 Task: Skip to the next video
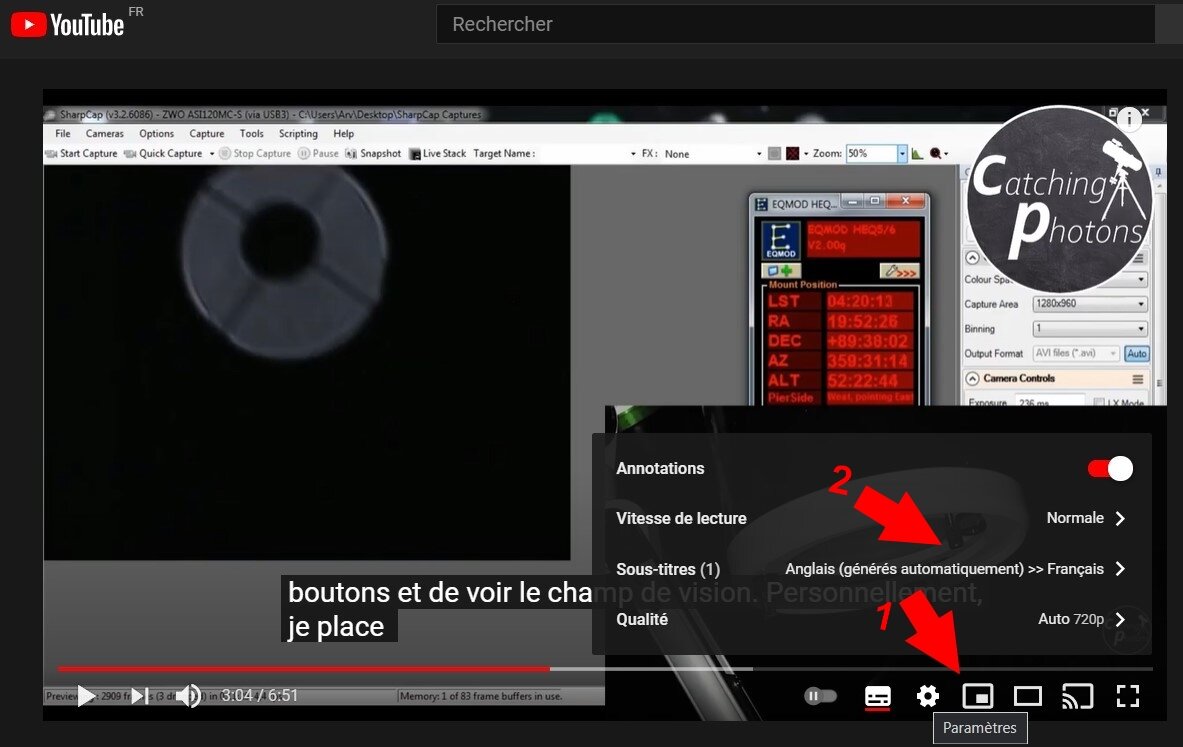140,696
